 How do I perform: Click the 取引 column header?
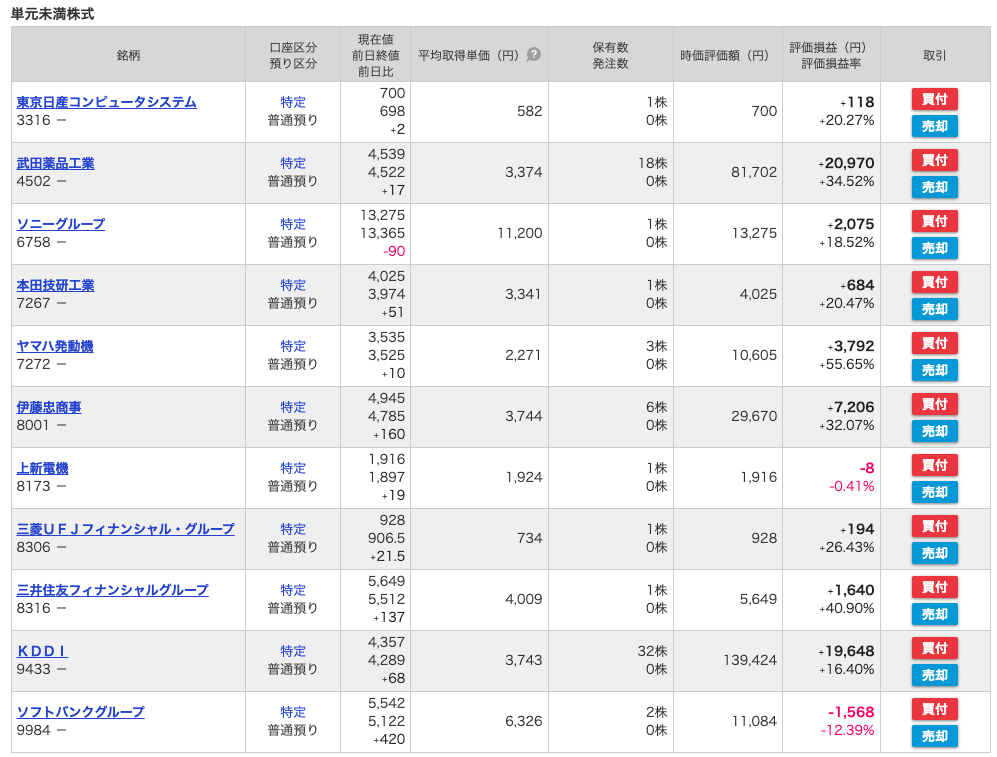pos(935,55)
